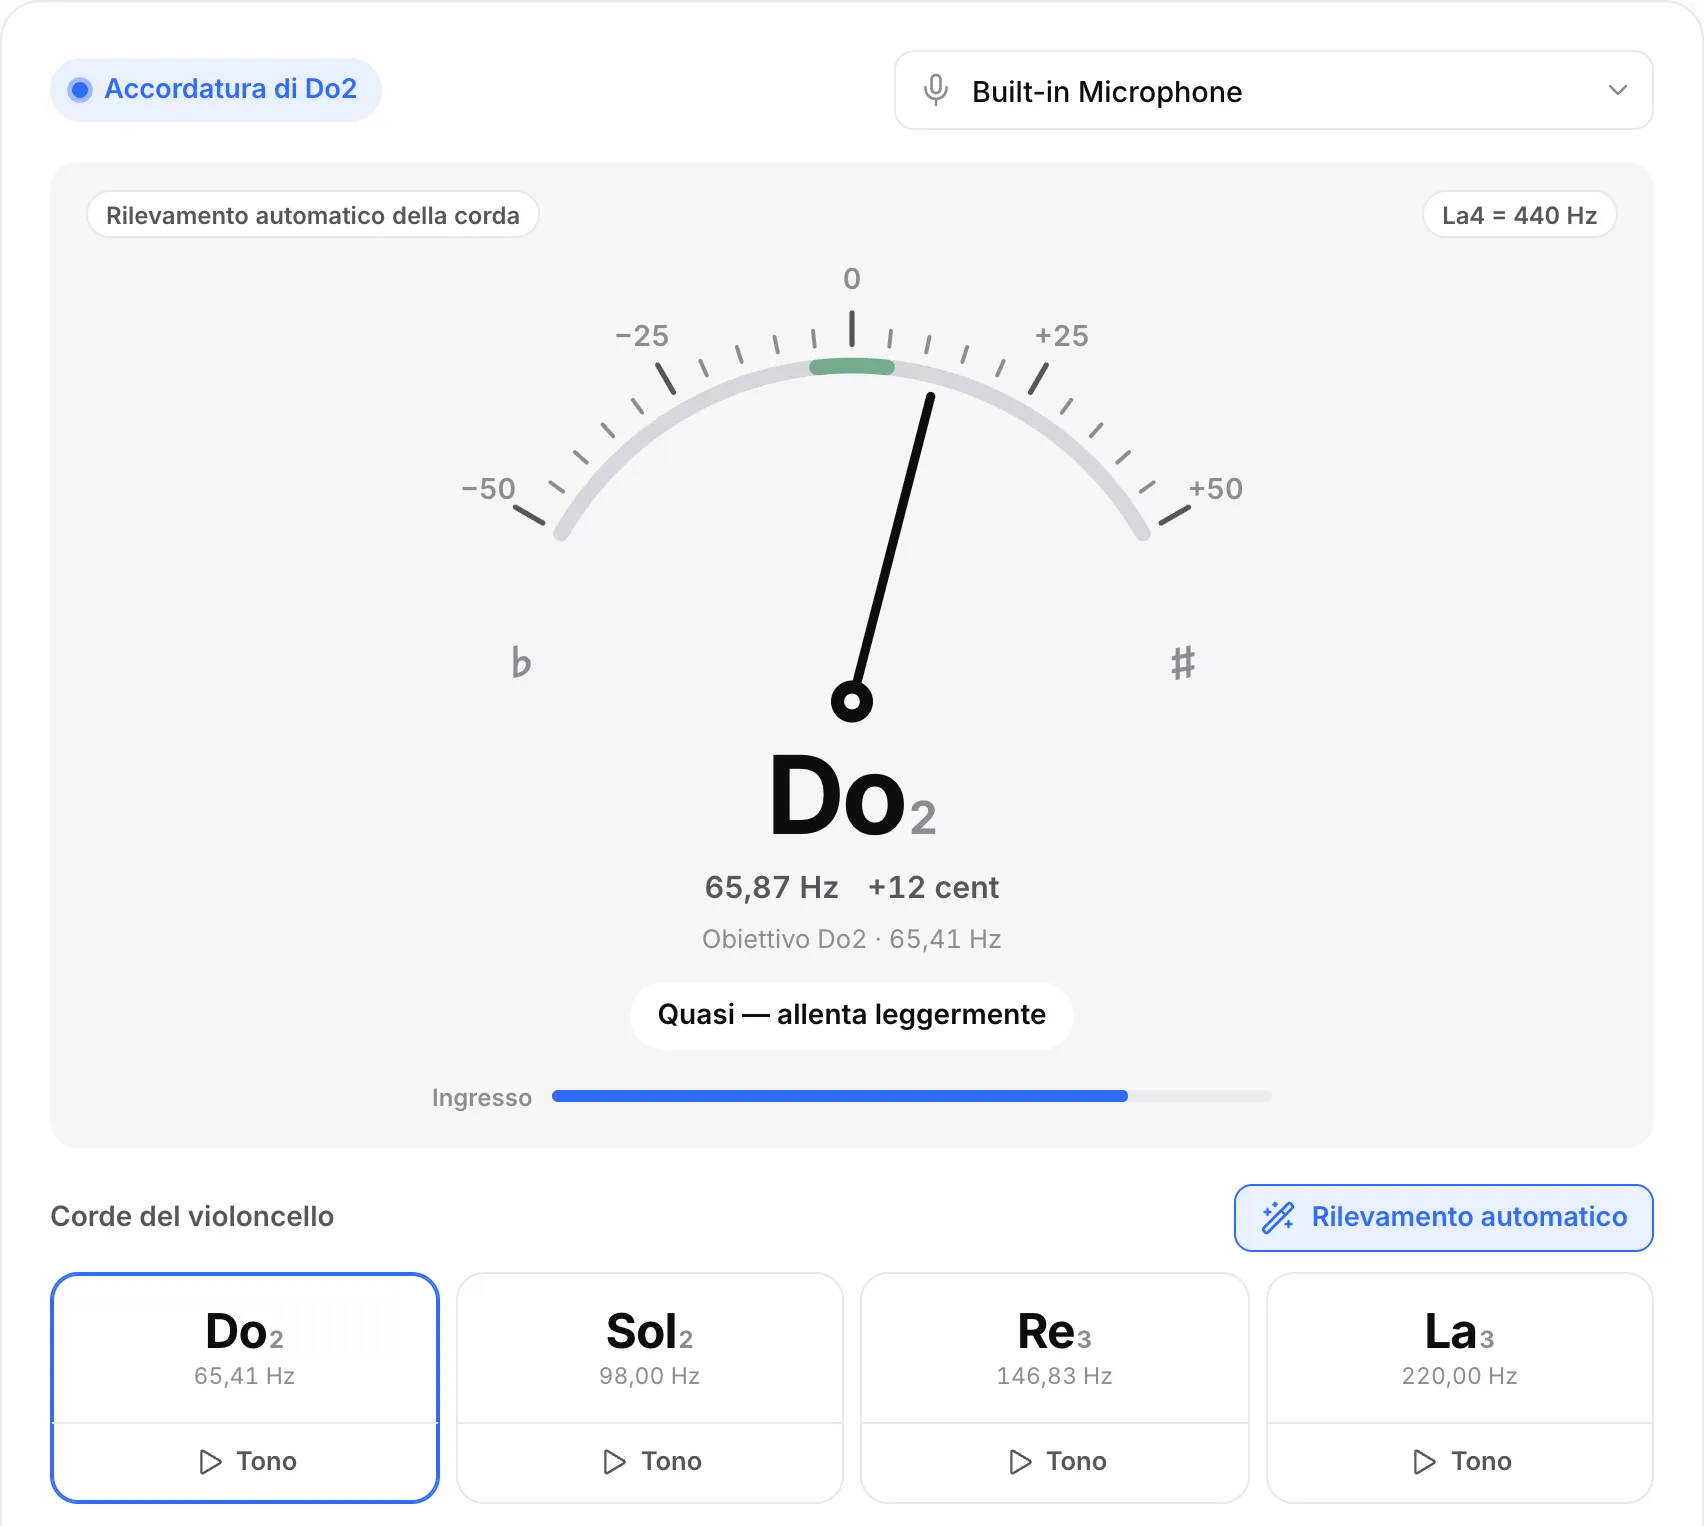Click the −25 gauge scale label

[x=642, y=336]
